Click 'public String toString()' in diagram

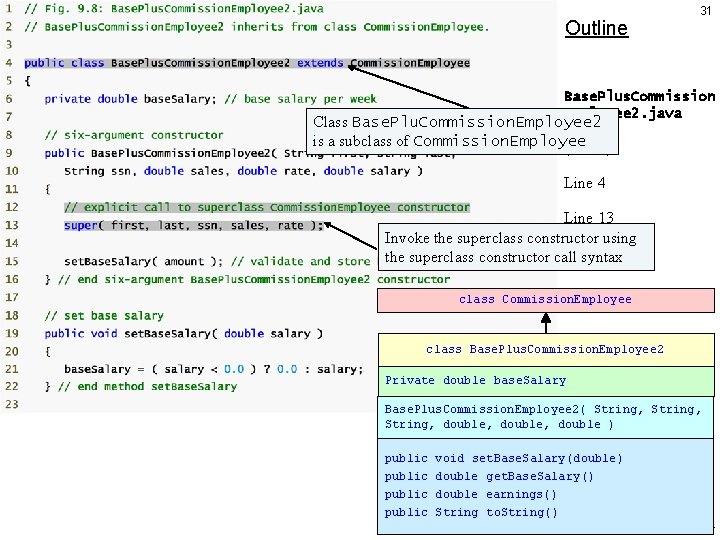471,512
